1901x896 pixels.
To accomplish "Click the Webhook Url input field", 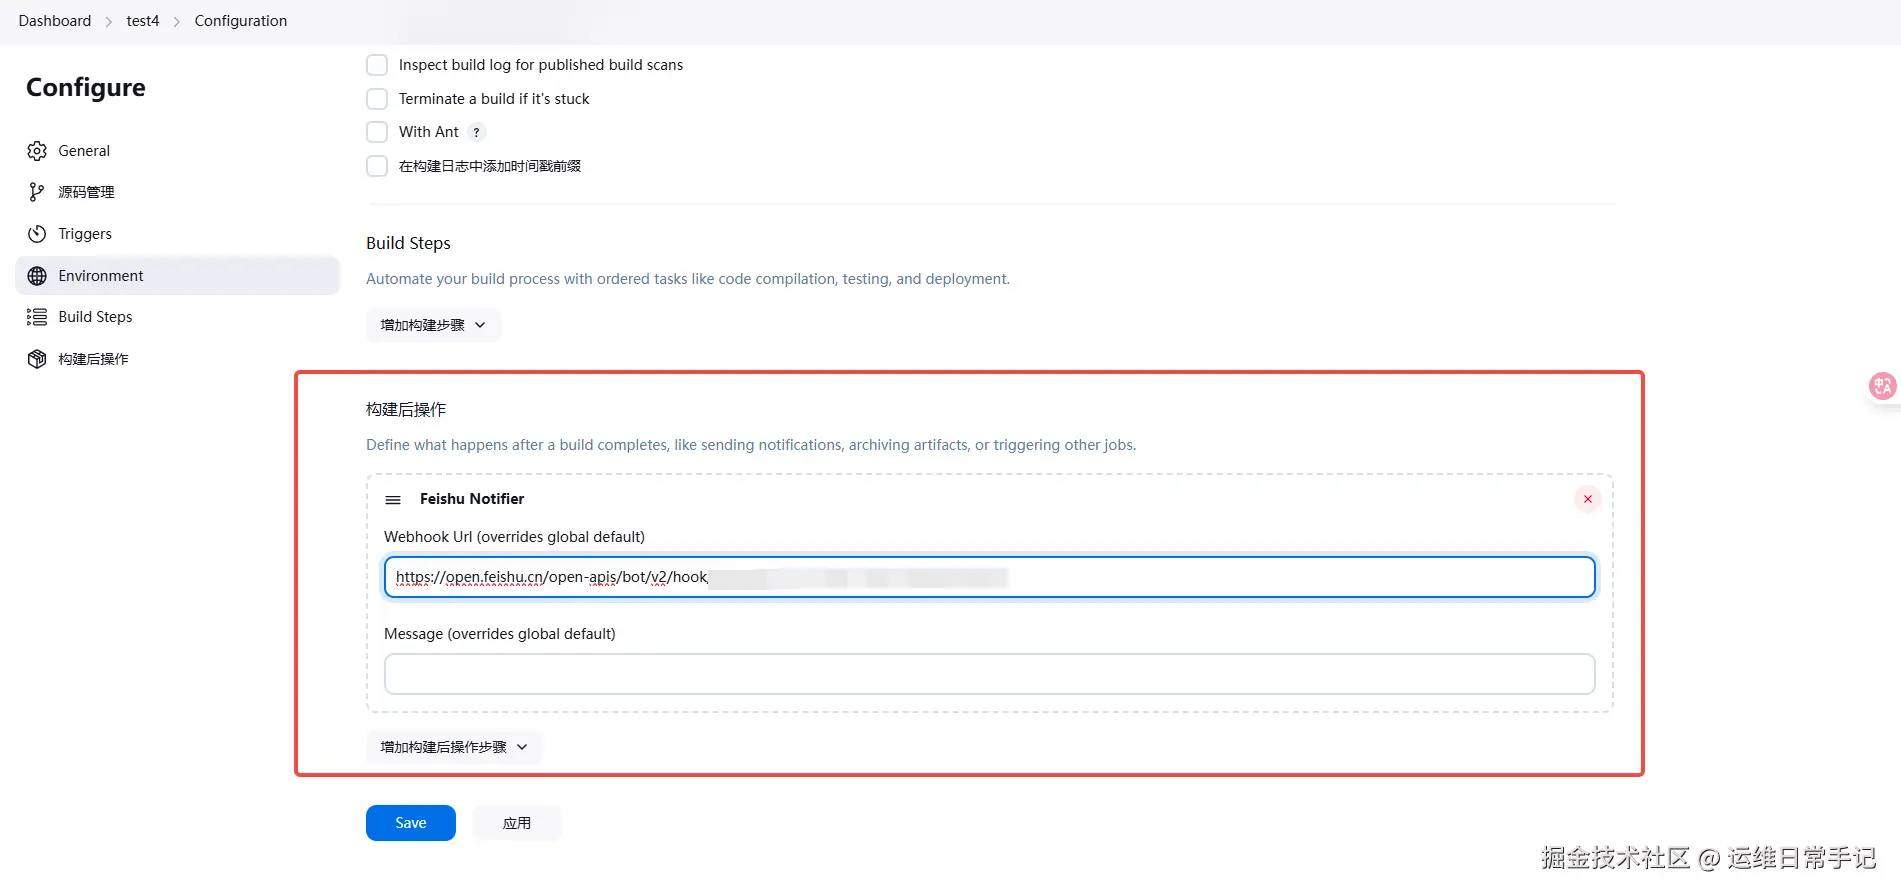I will click(989, 577).
